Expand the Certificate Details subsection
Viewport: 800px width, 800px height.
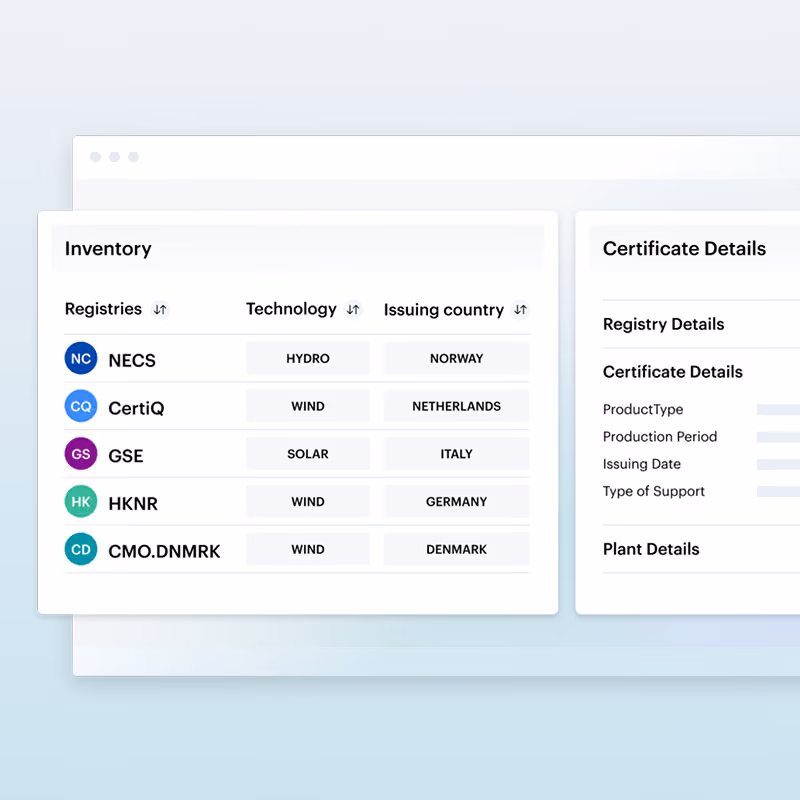click(x=672, y=372)
